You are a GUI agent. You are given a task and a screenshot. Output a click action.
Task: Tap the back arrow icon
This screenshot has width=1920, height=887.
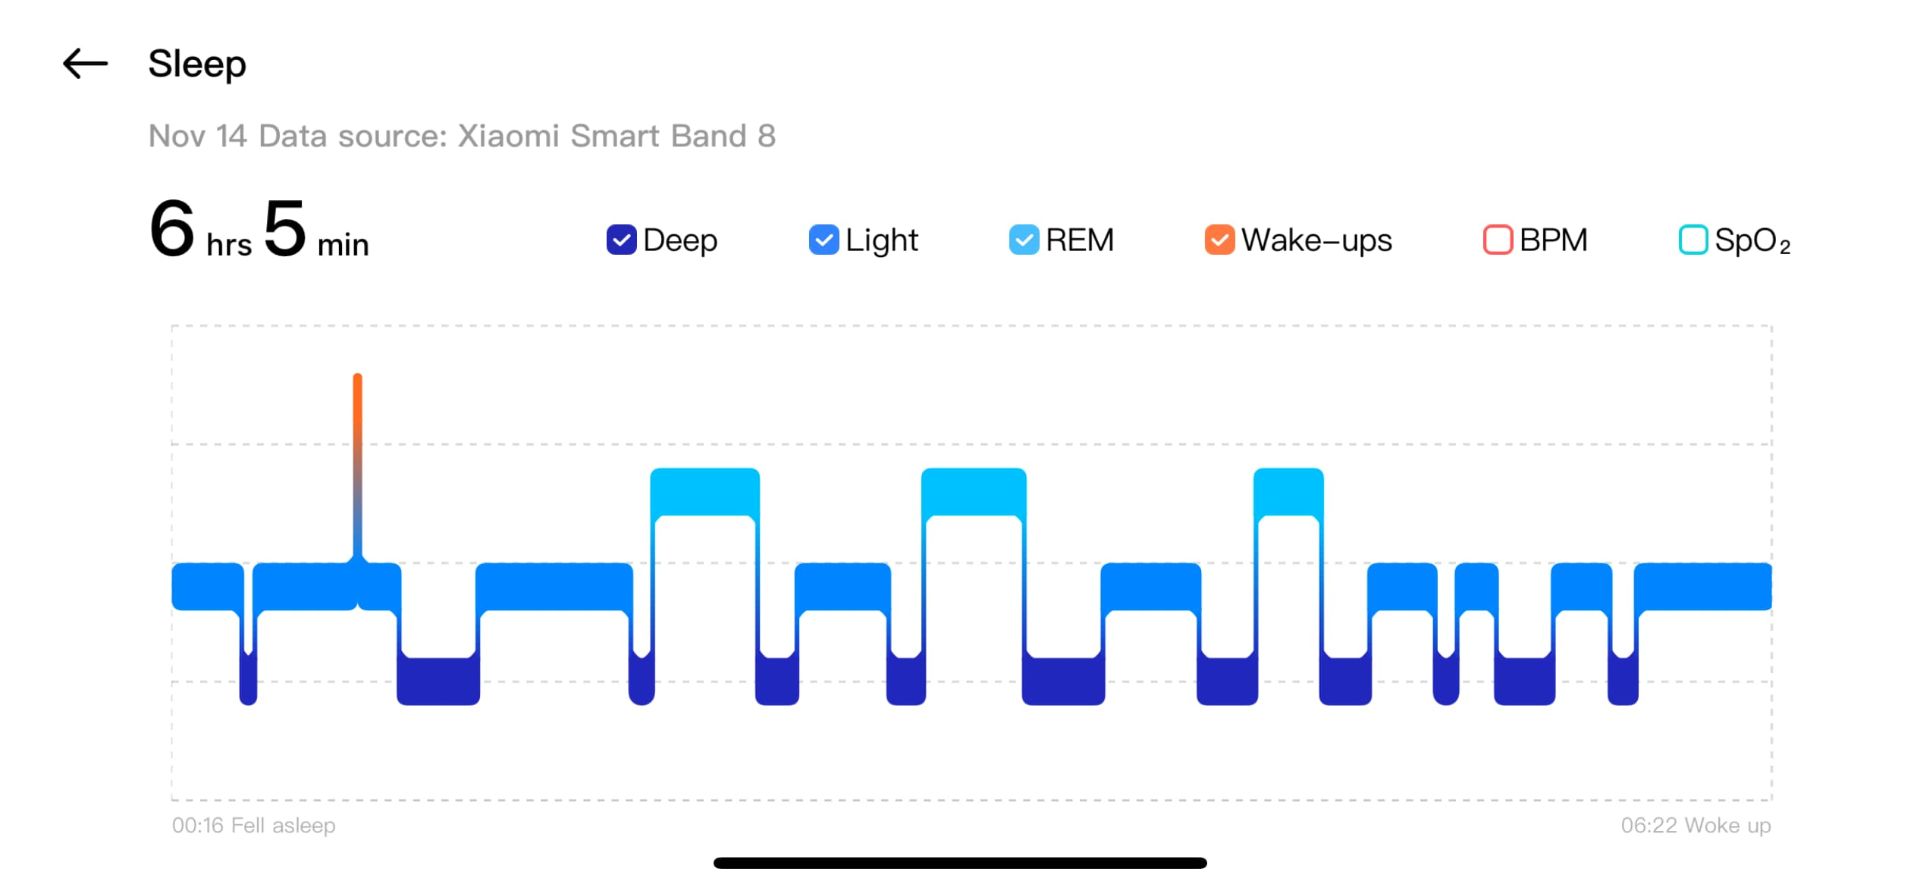(85, 64)
